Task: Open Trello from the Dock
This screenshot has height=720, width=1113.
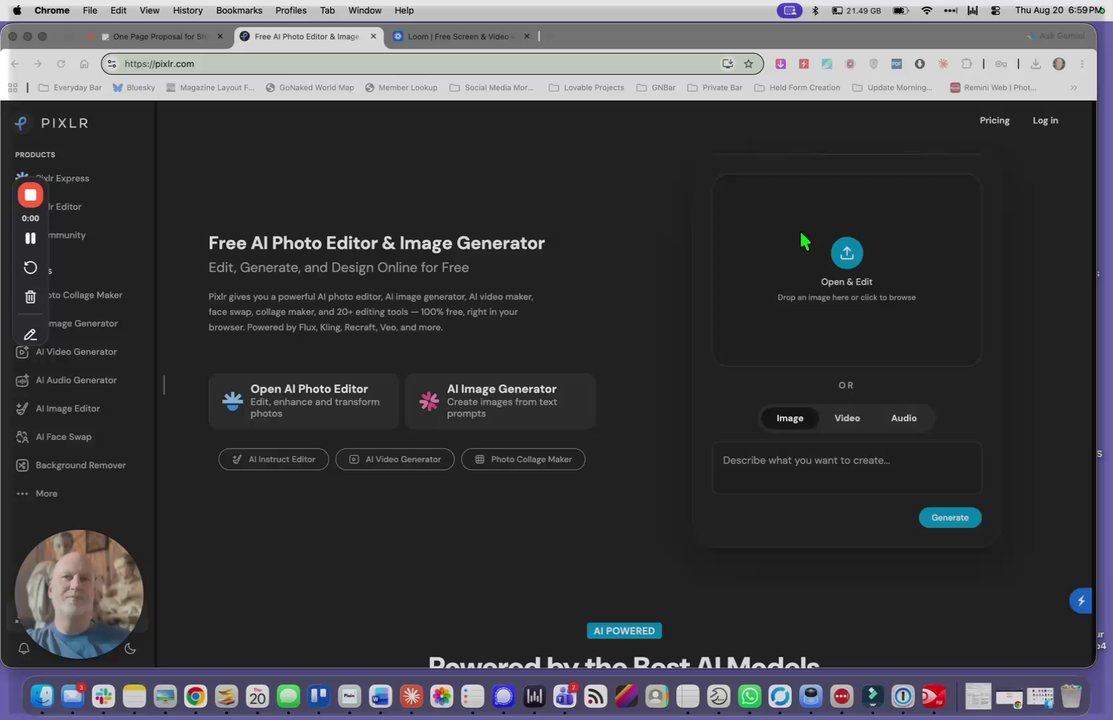Action: pos(318,696)
